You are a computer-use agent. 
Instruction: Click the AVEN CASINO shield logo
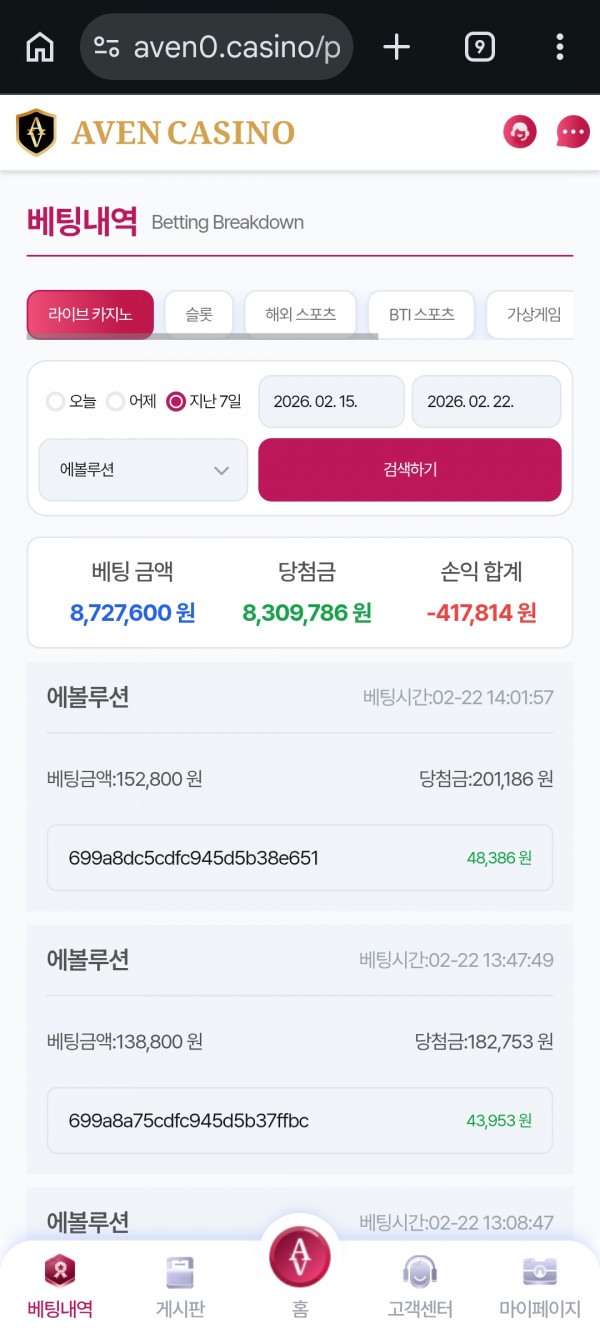point(38,131)
